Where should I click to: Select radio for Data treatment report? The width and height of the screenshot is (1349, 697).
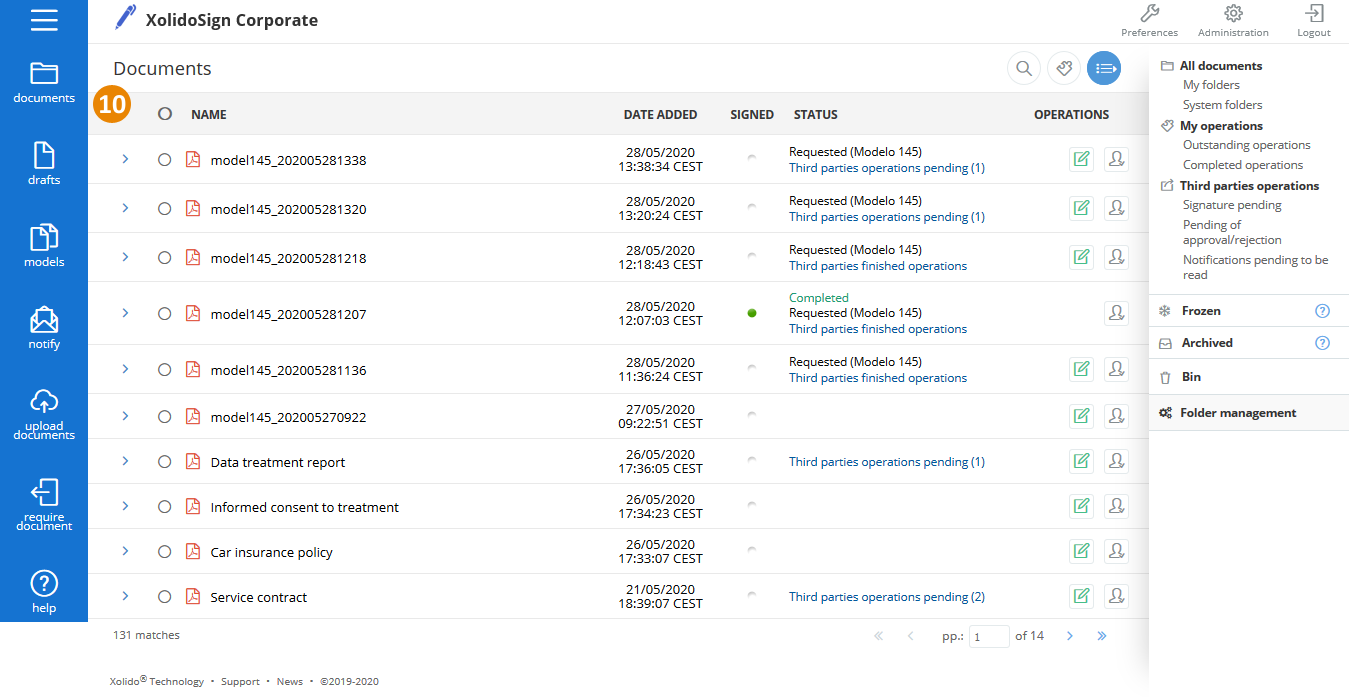point(165,462)
